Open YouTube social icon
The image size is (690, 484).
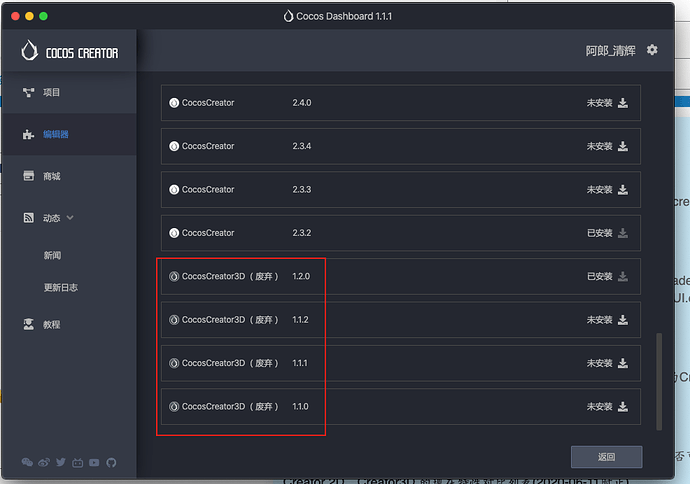[94, 462]
